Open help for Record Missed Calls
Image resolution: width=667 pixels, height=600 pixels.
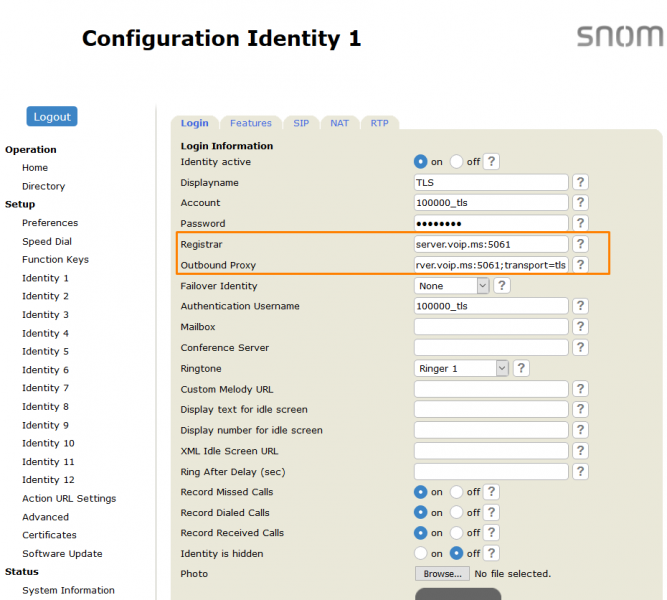(491, 492)
